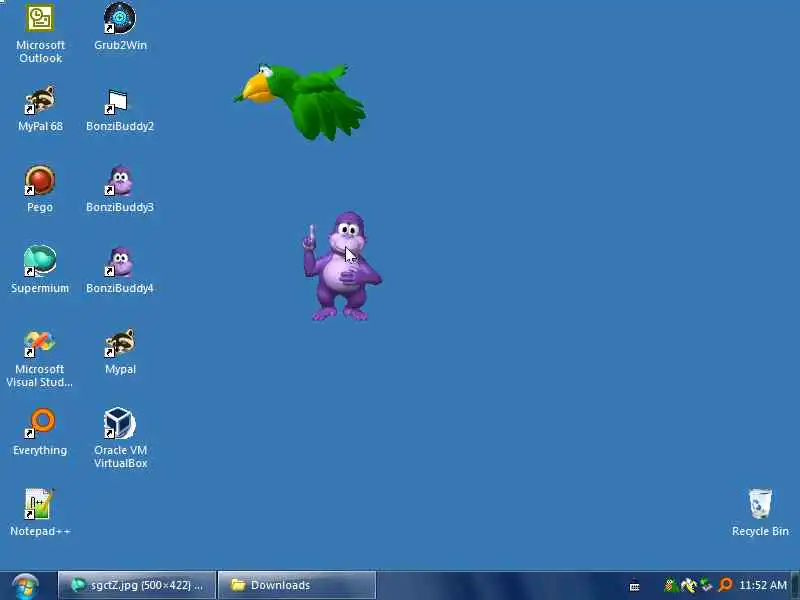Click the purple Bonzi gorilla character
Image resolution: width=800 pixels, height=600 pixels.
point(341,266)
